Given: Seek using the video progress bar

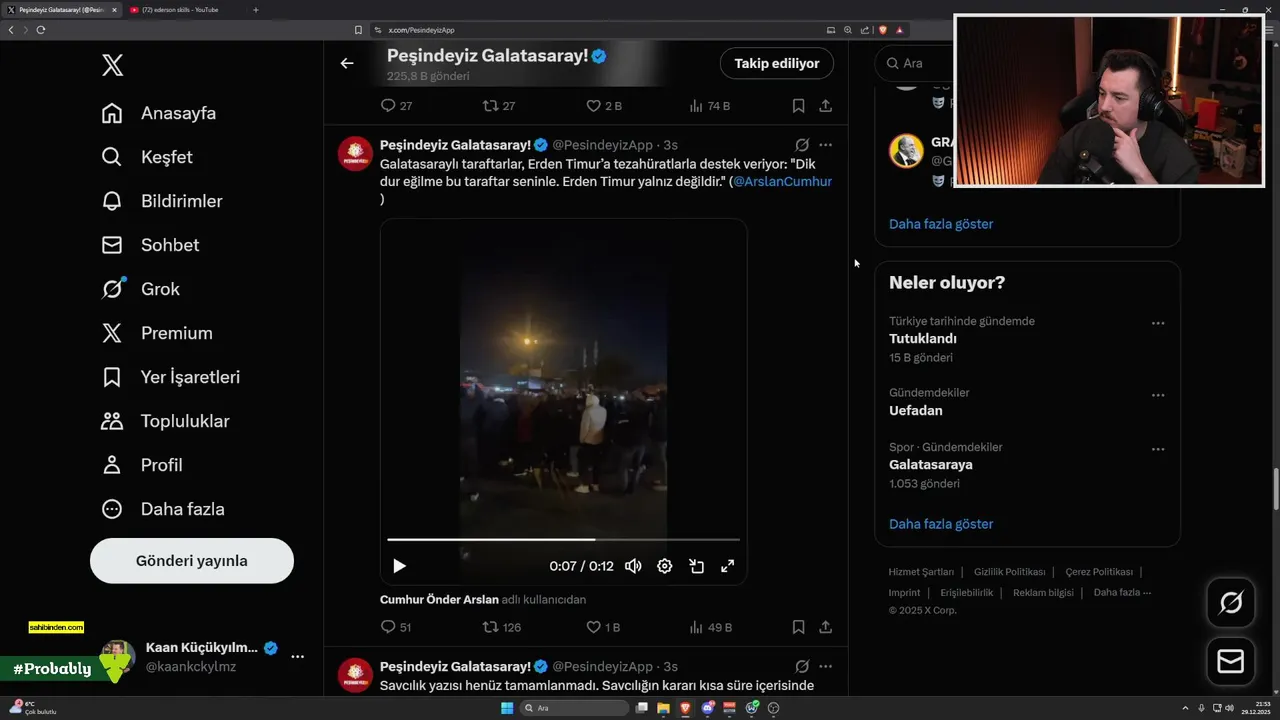Looking at the screenshot, I should 563,540.
